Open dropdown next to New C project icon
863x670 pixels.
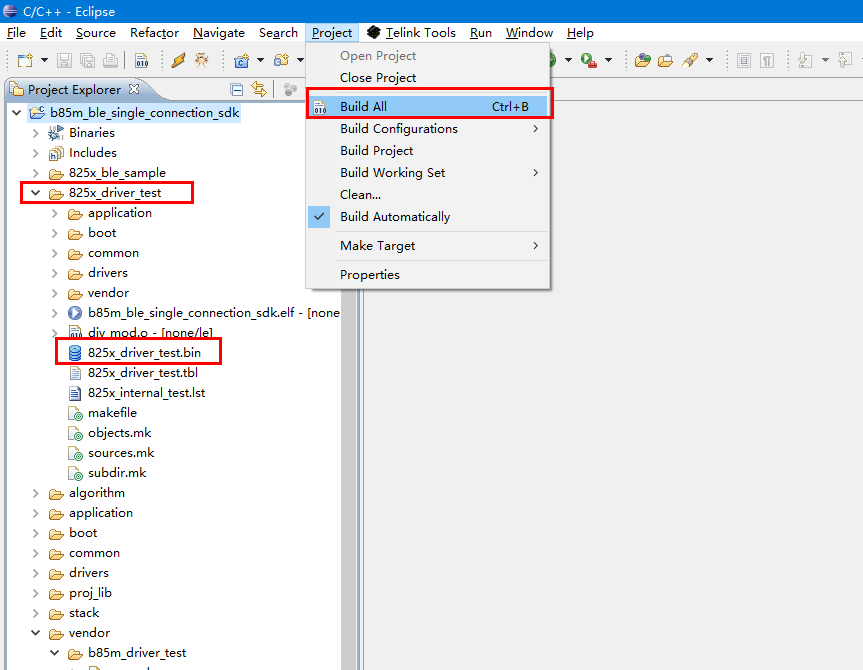tap(260, 60)
